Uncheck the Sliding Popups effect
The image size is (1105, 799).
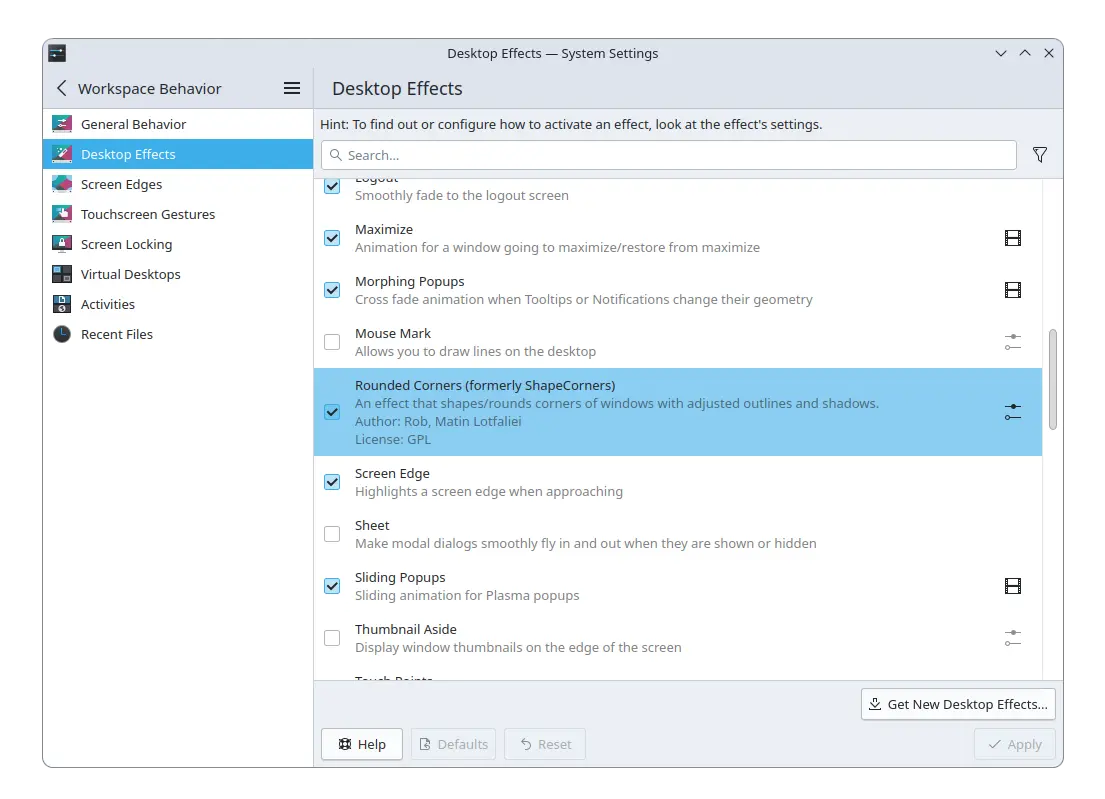(332, 586)
